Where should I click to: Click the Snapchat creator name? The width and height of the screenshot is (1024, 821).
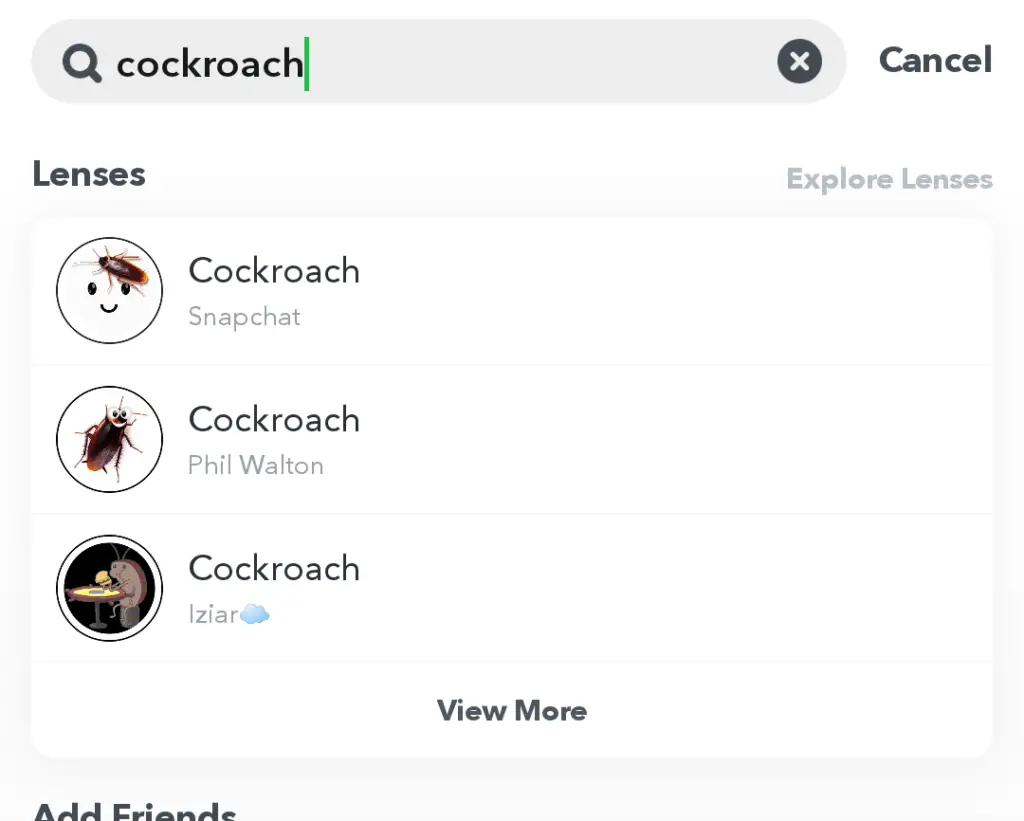point(244,317)
